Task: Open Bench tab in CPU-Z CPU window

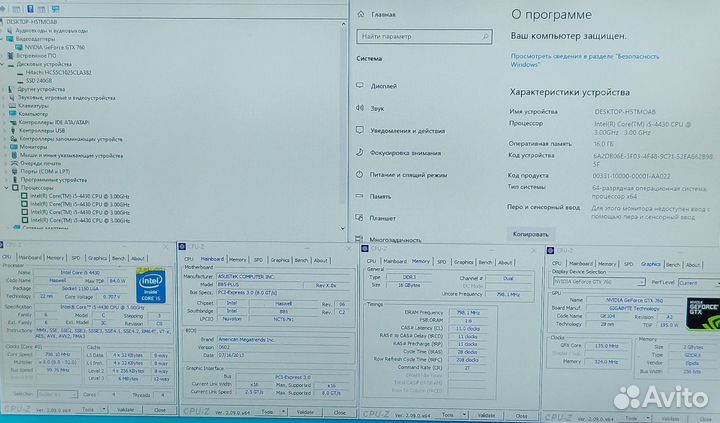Action: click(x=118, y=258)
